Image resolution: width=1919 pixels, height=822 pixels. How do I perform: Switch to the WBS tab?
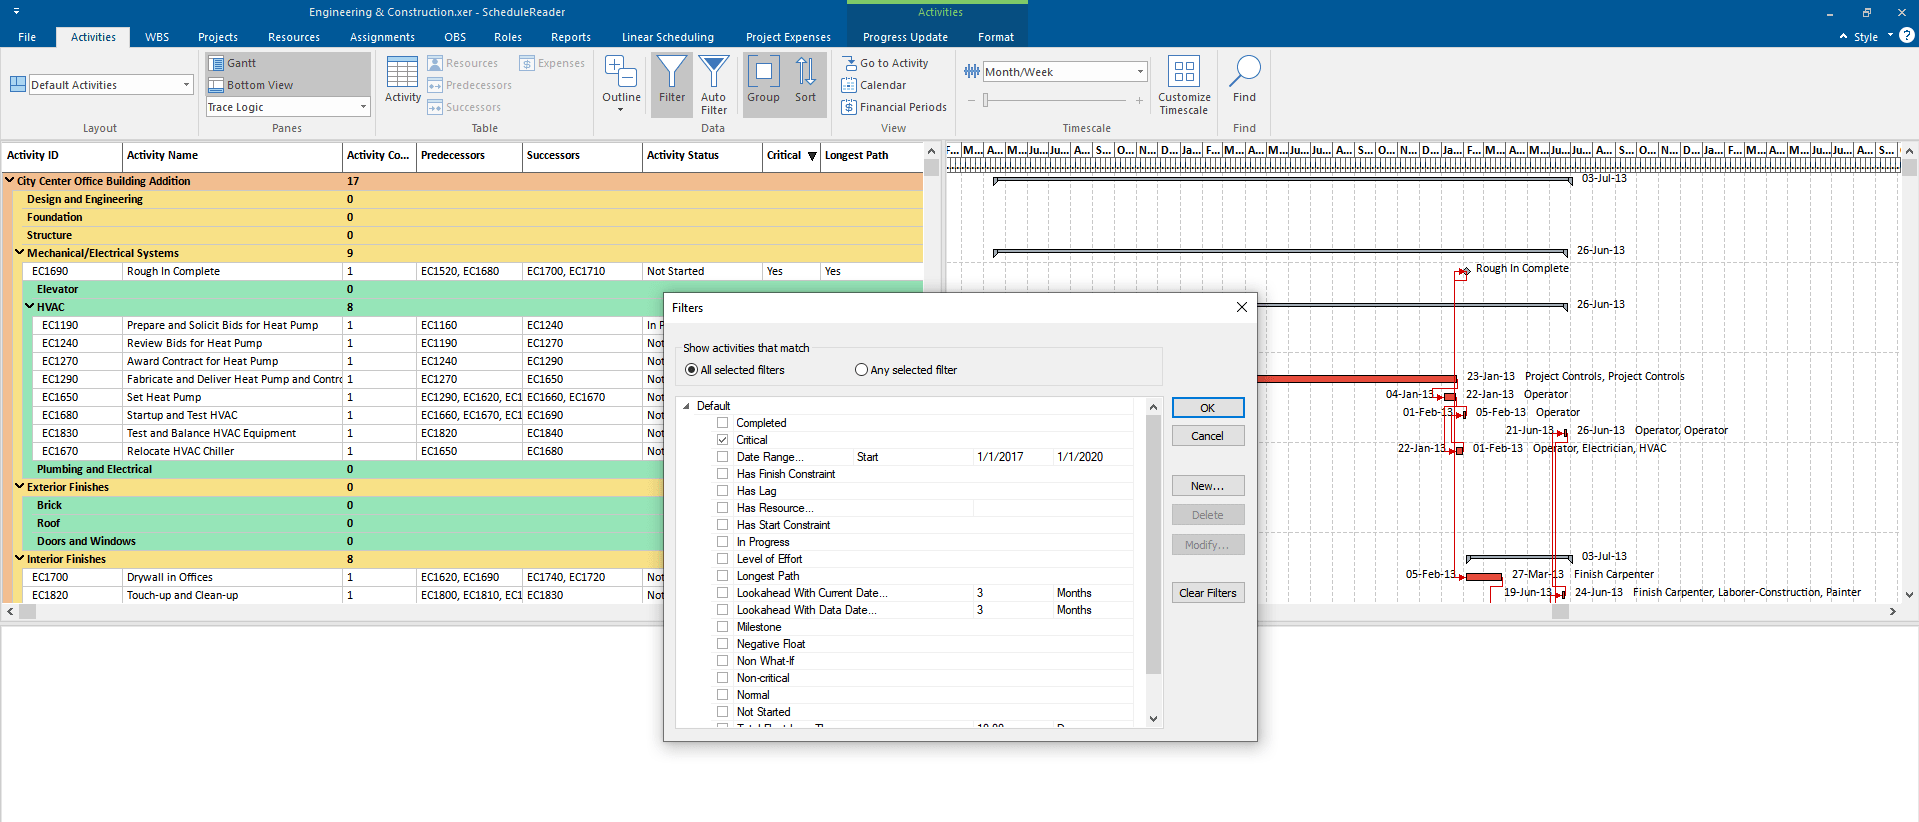[157, 37]
